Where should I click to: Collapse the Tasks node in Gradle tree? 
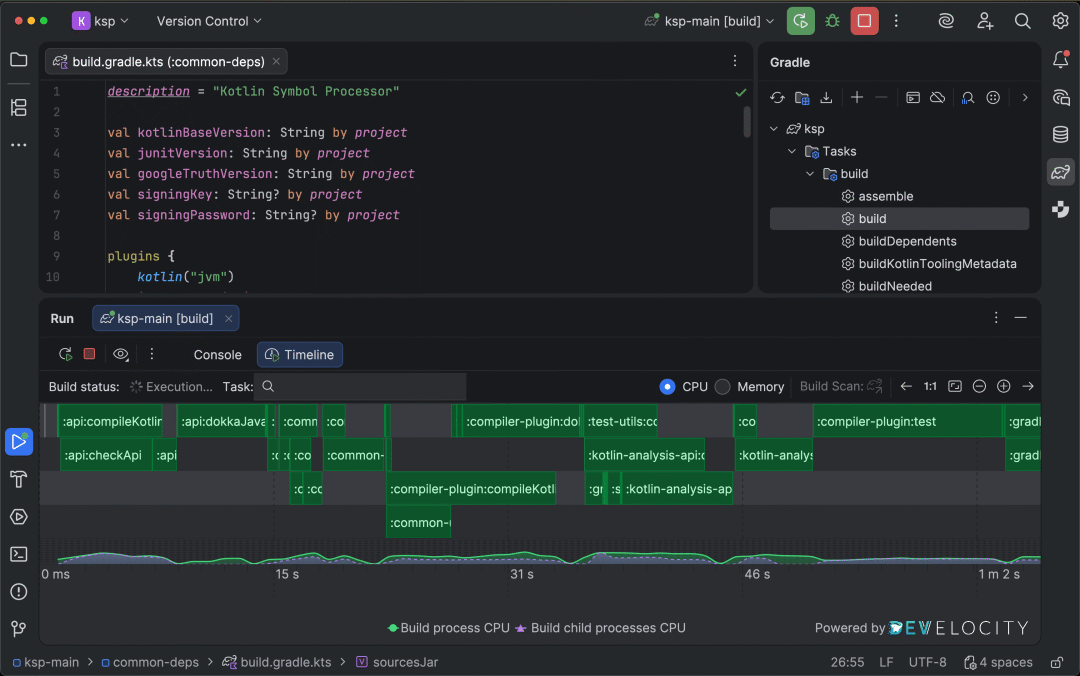coord(792,152)
